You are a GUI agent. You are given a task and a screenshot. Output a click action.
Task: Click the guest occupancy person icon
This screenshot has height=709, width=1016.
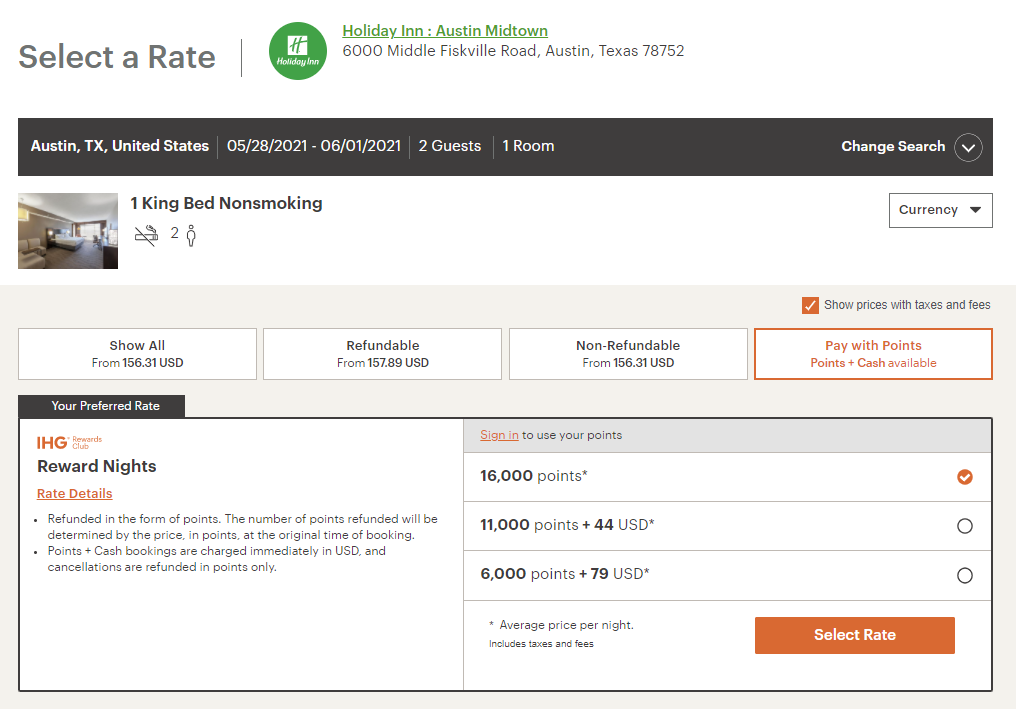coord(190,236)
